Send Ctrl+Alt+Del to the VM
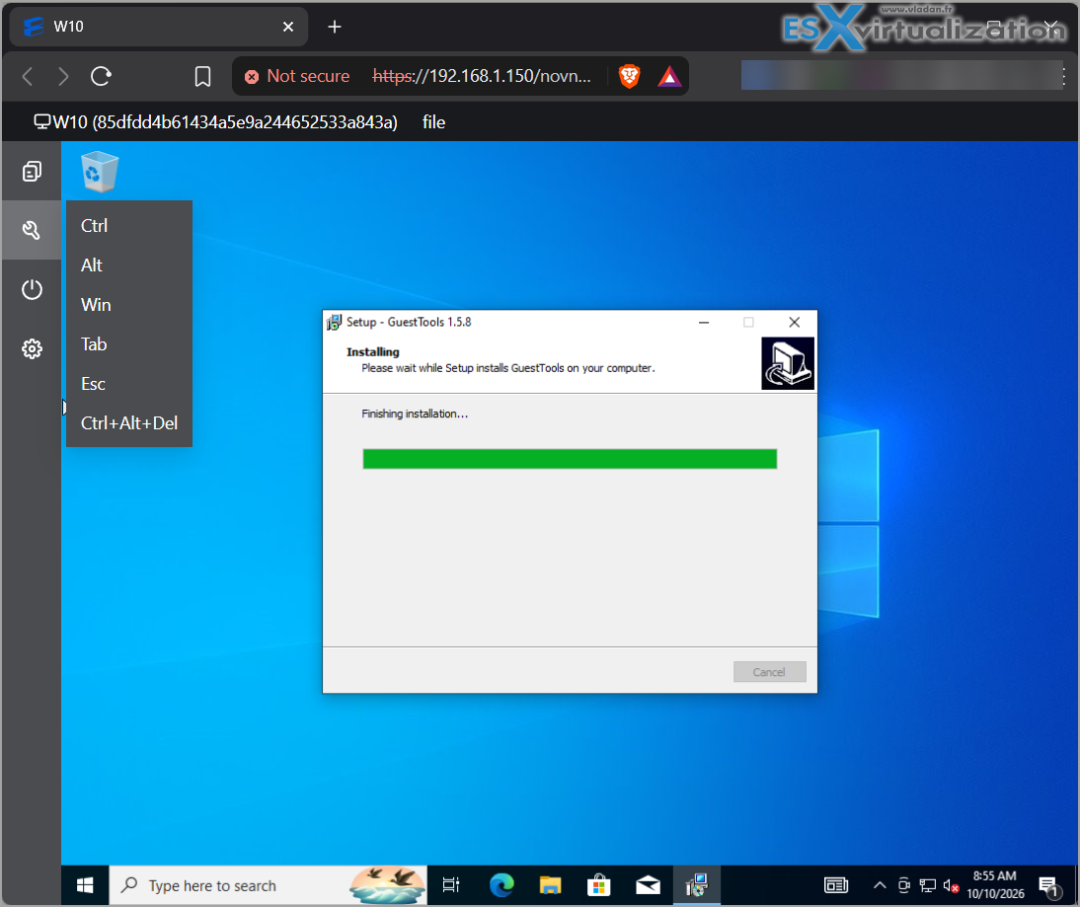This screenshot has width=1080, height=907. [x=129, y=423]
